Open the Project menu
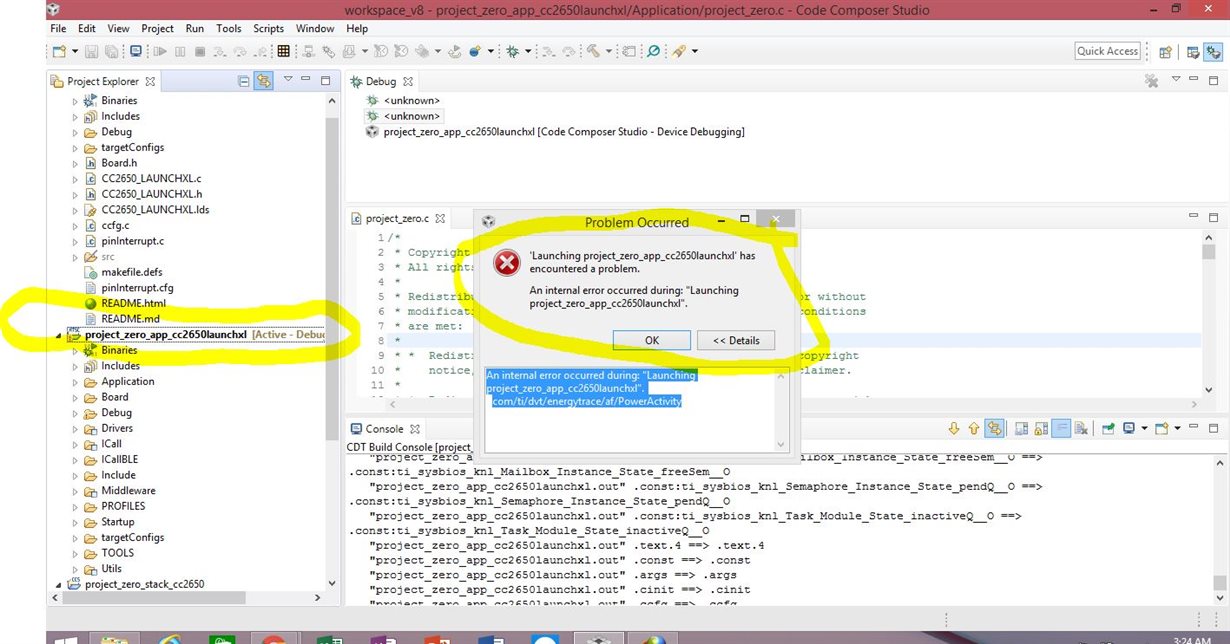This screenshot has width=1230, height=644. pyautogui.click(x=157, y=29)
